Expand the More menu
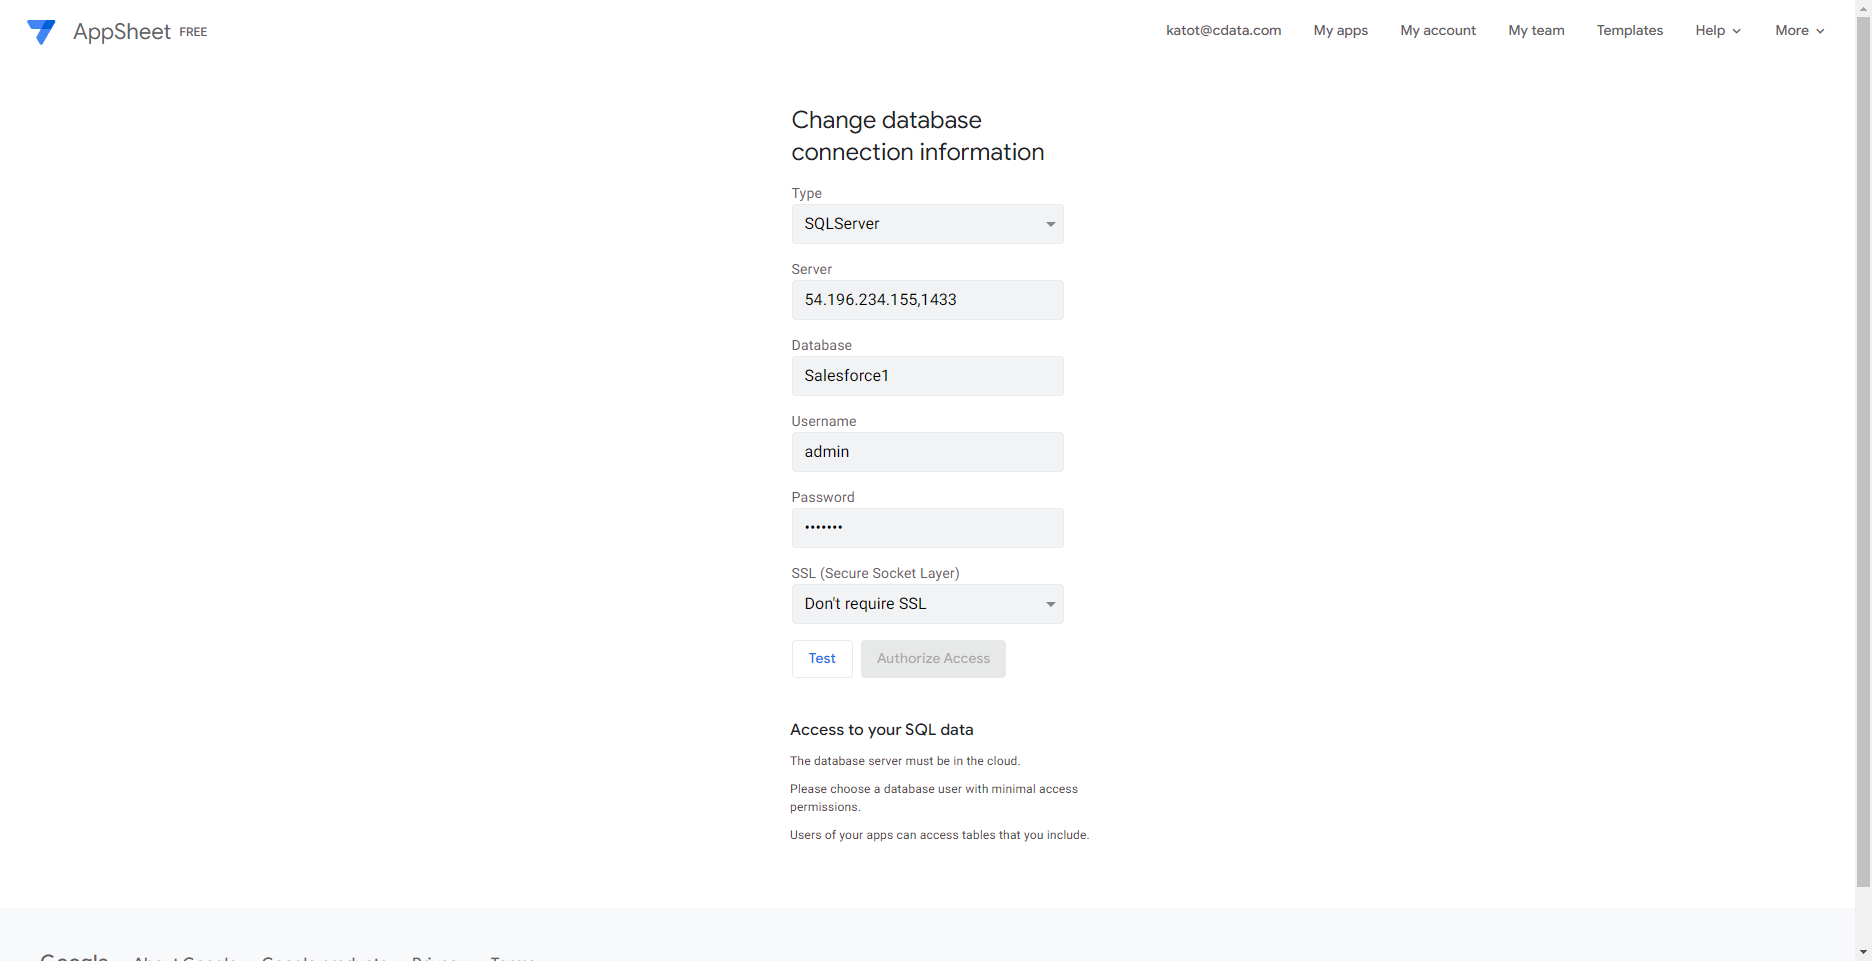 coord(1800,31)
